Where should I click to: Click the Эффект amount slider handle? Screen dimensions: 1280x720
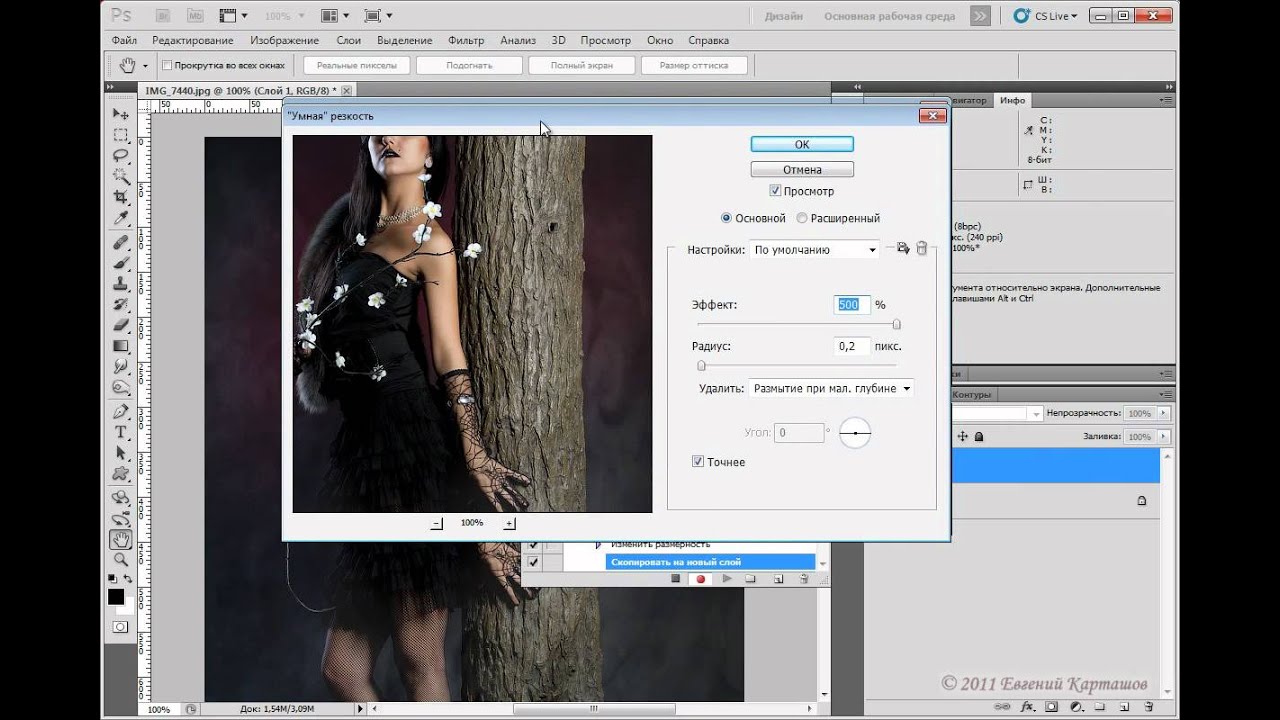(896, 324)
